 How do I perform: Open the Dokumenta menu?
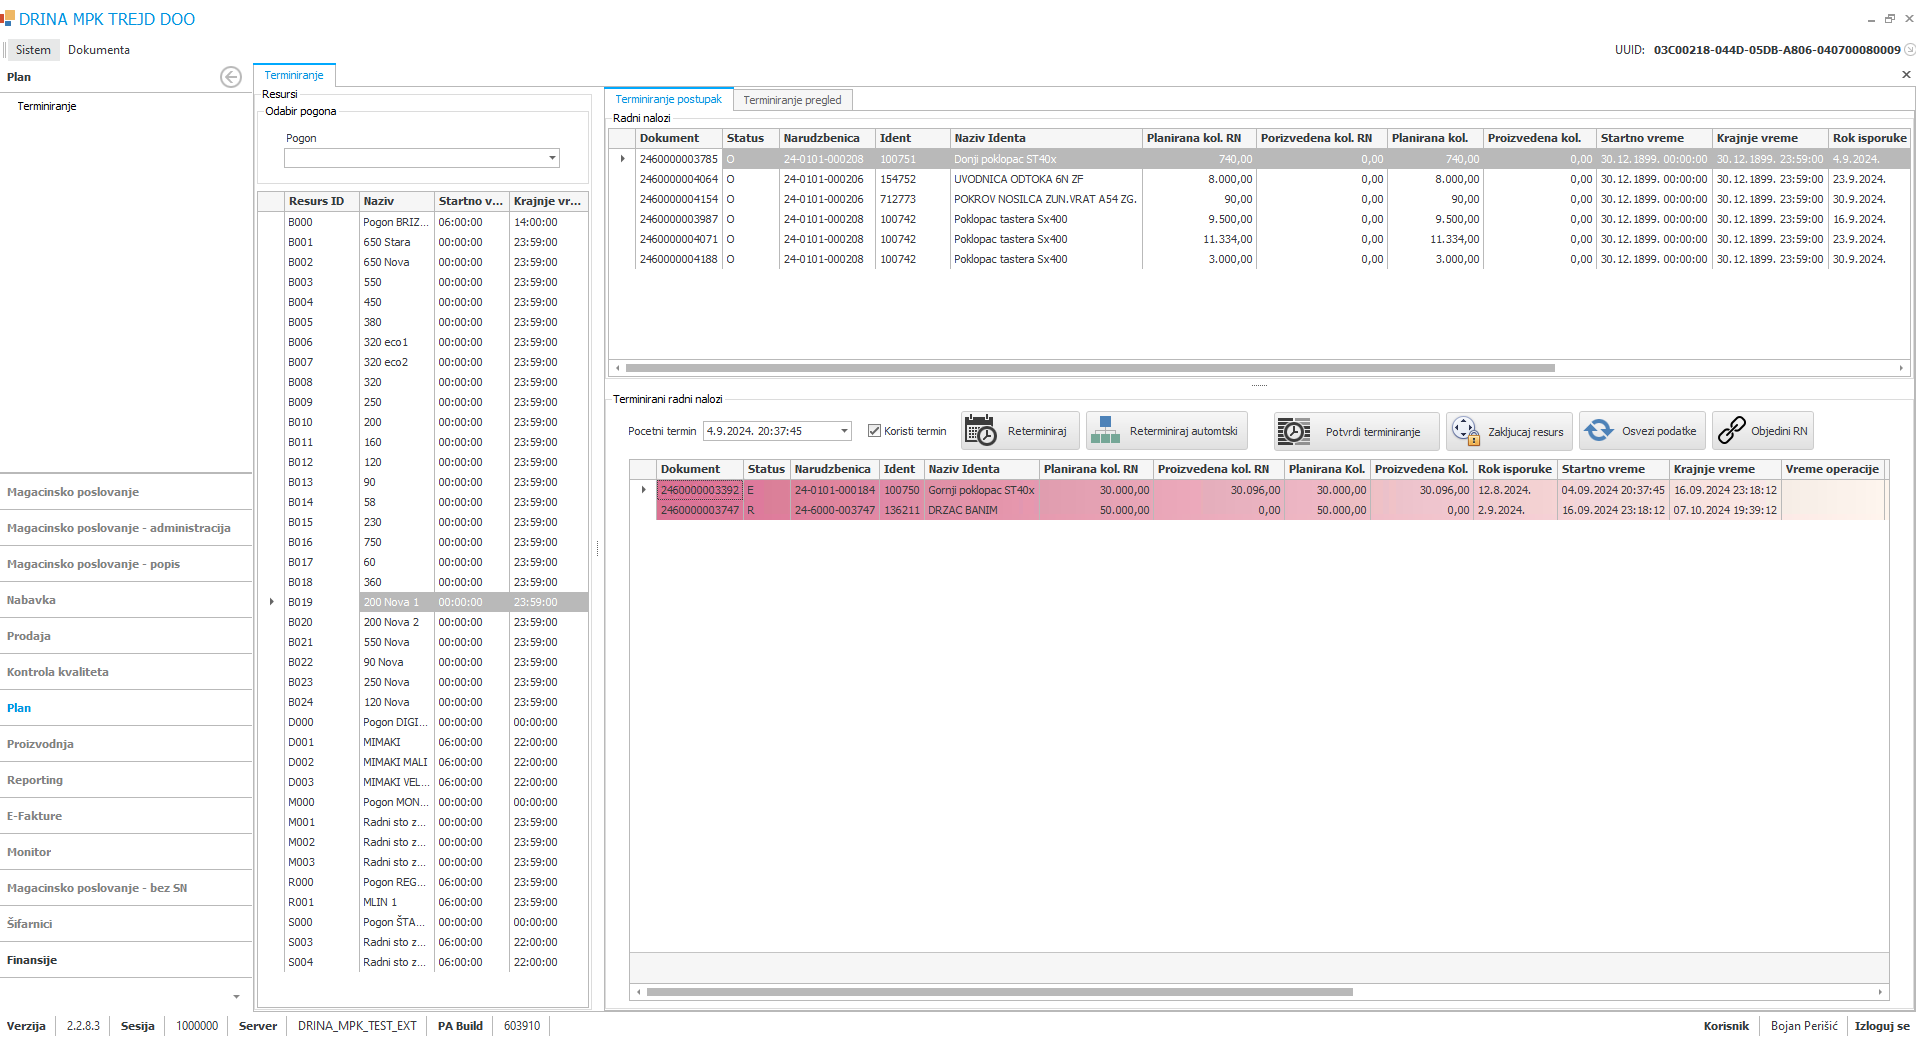[98, 50]
